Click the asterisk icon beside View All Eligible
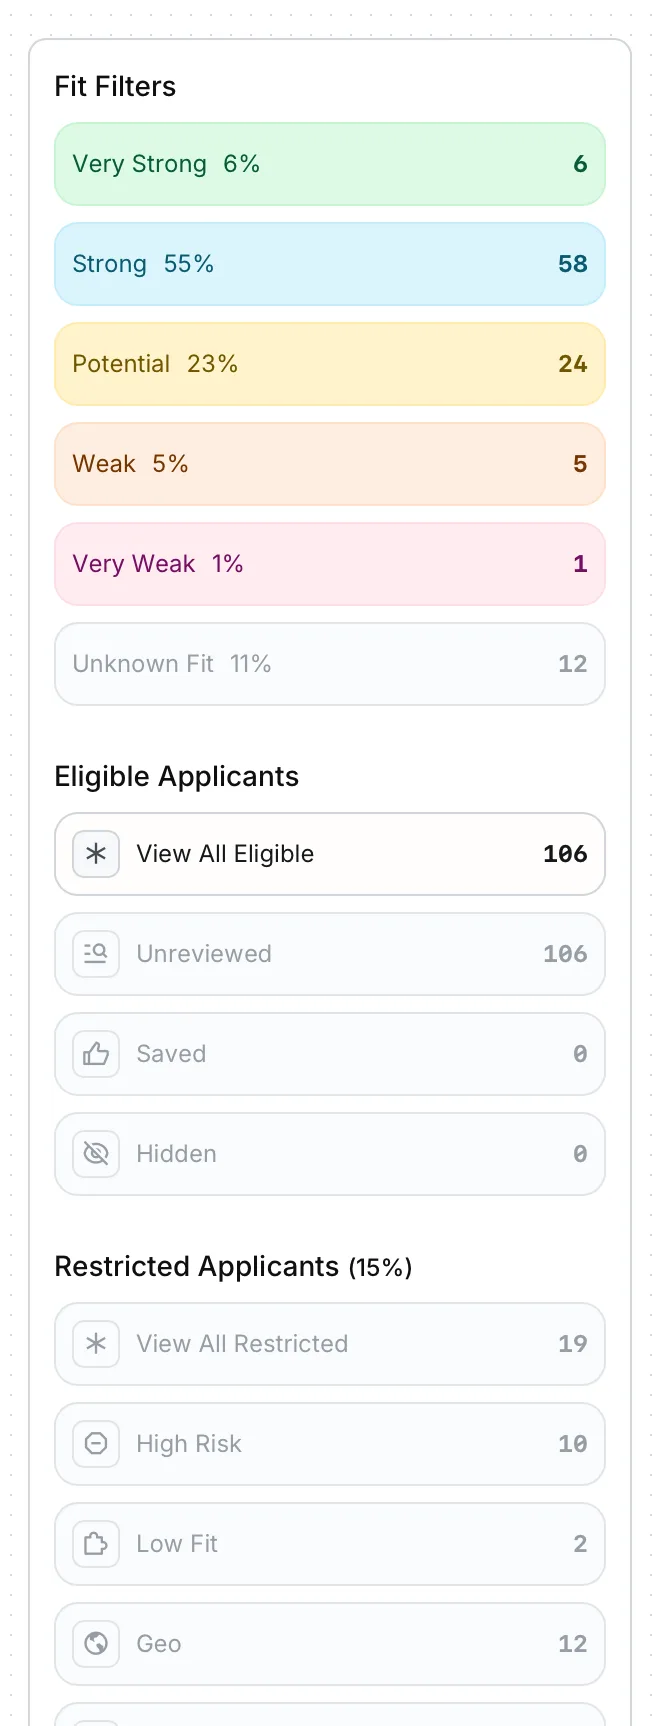660x1726 pixels. pos(96,854)
